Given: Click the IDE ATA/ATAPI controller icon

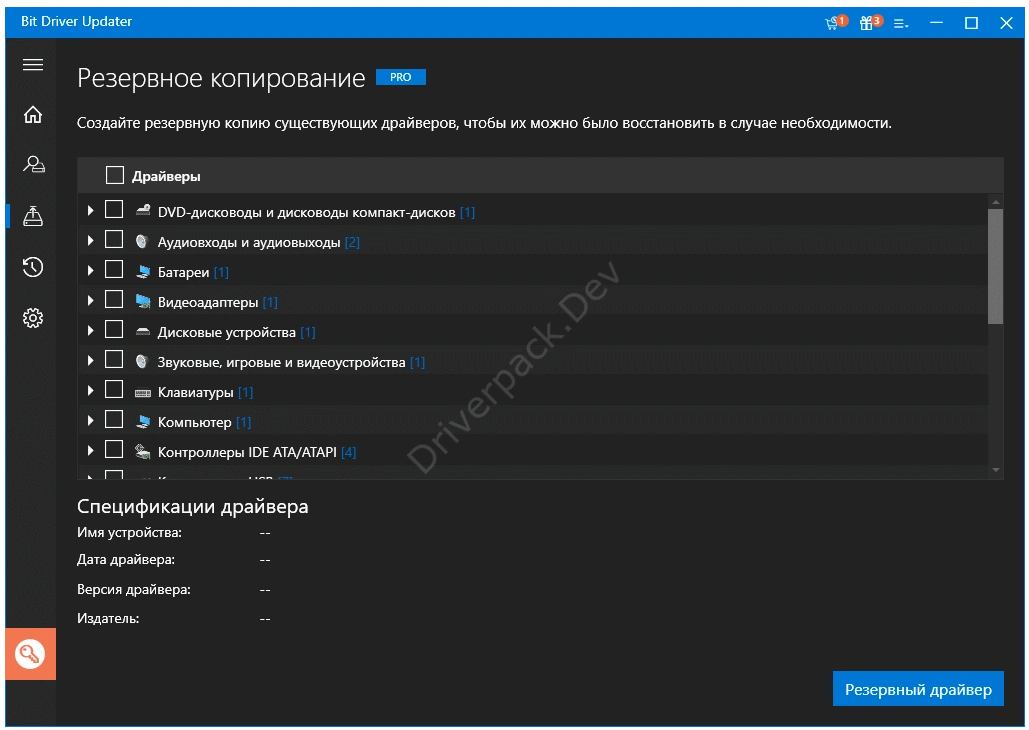Looking at the screenshot, I should tap(143, 451).
